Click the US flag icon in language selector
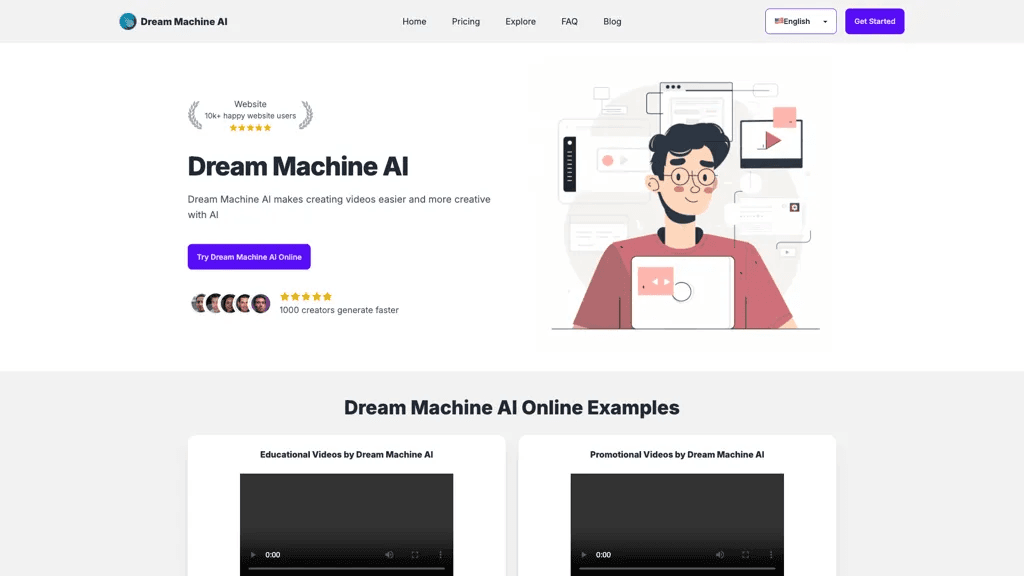The height and width of the screenshot is (576, 1024). pyautogui.click(x=778, y=21)
